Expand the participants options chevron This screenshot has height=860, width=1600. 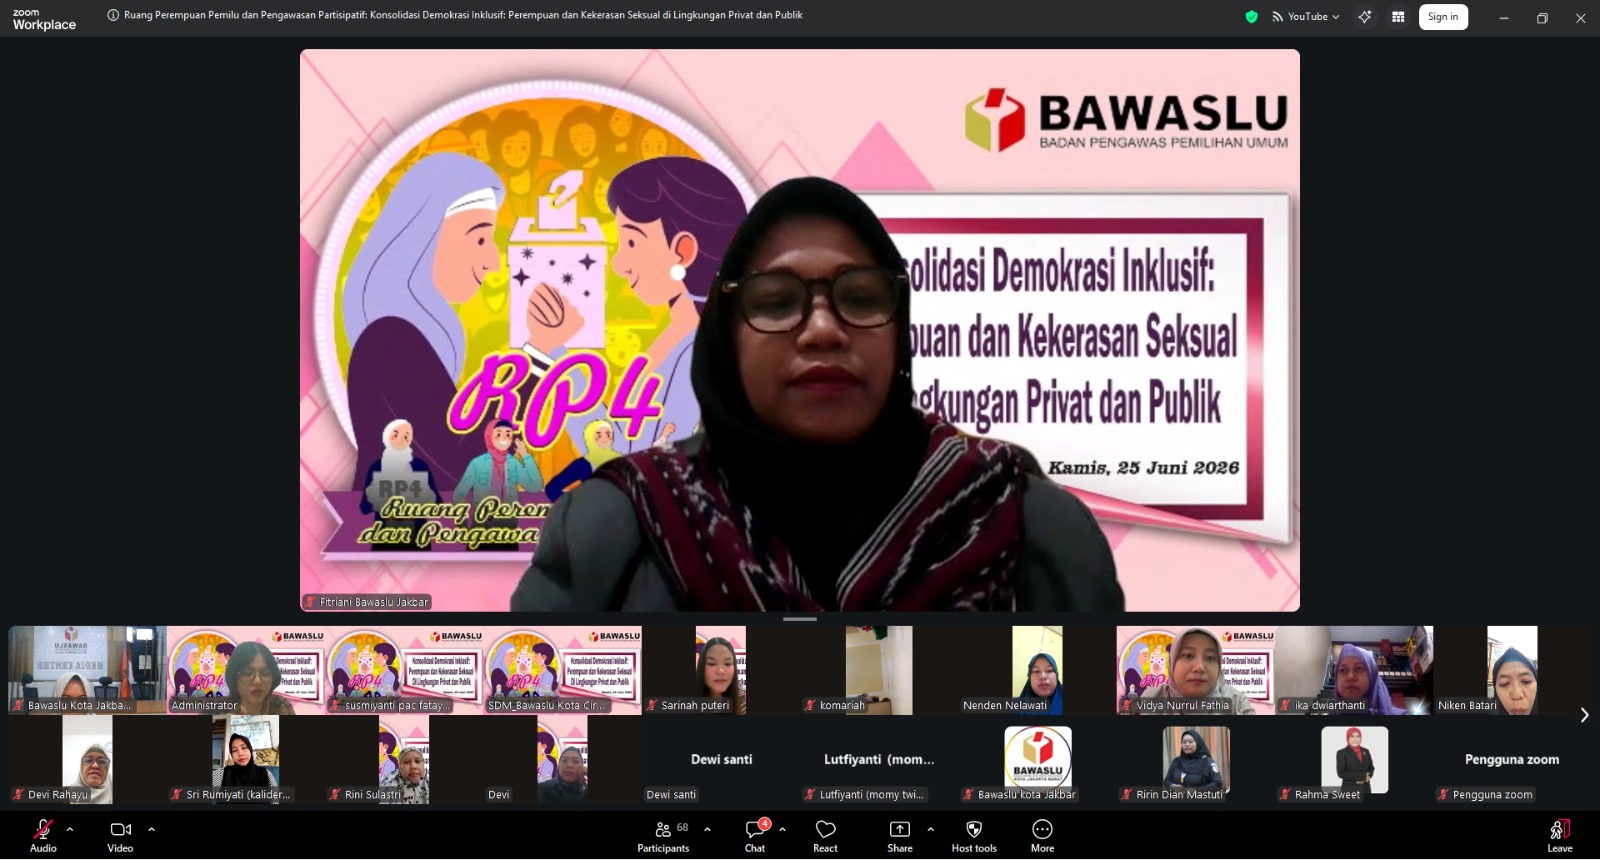pyautogui.click(x=707, y=829)
